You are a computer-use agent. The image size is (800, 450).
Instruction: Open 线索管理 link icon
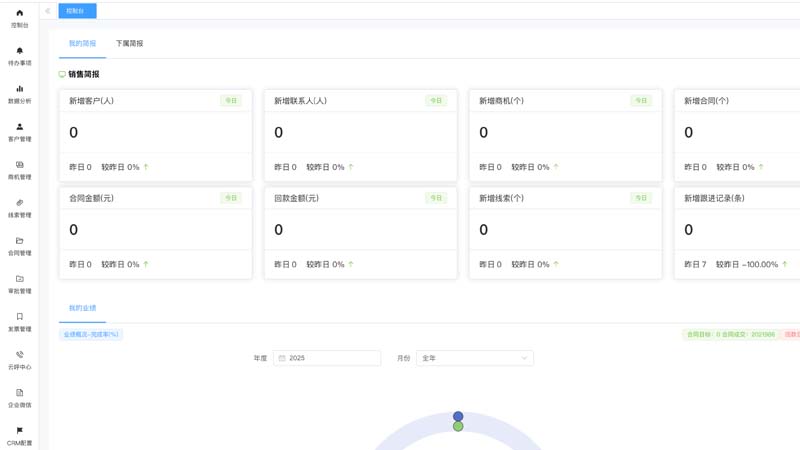click(19, 203)
